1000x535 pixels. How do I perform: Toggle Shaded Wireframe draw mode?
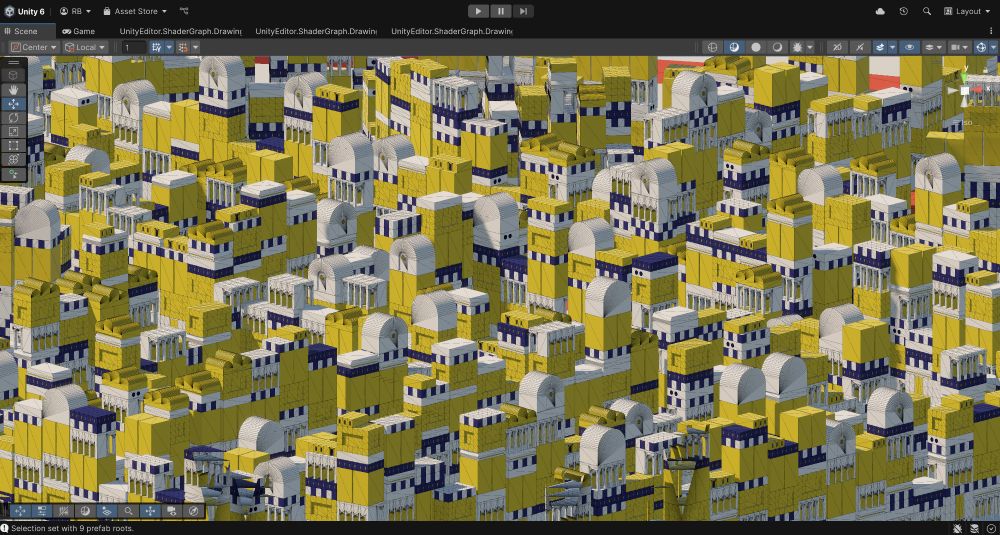click(x=735, y=47)
